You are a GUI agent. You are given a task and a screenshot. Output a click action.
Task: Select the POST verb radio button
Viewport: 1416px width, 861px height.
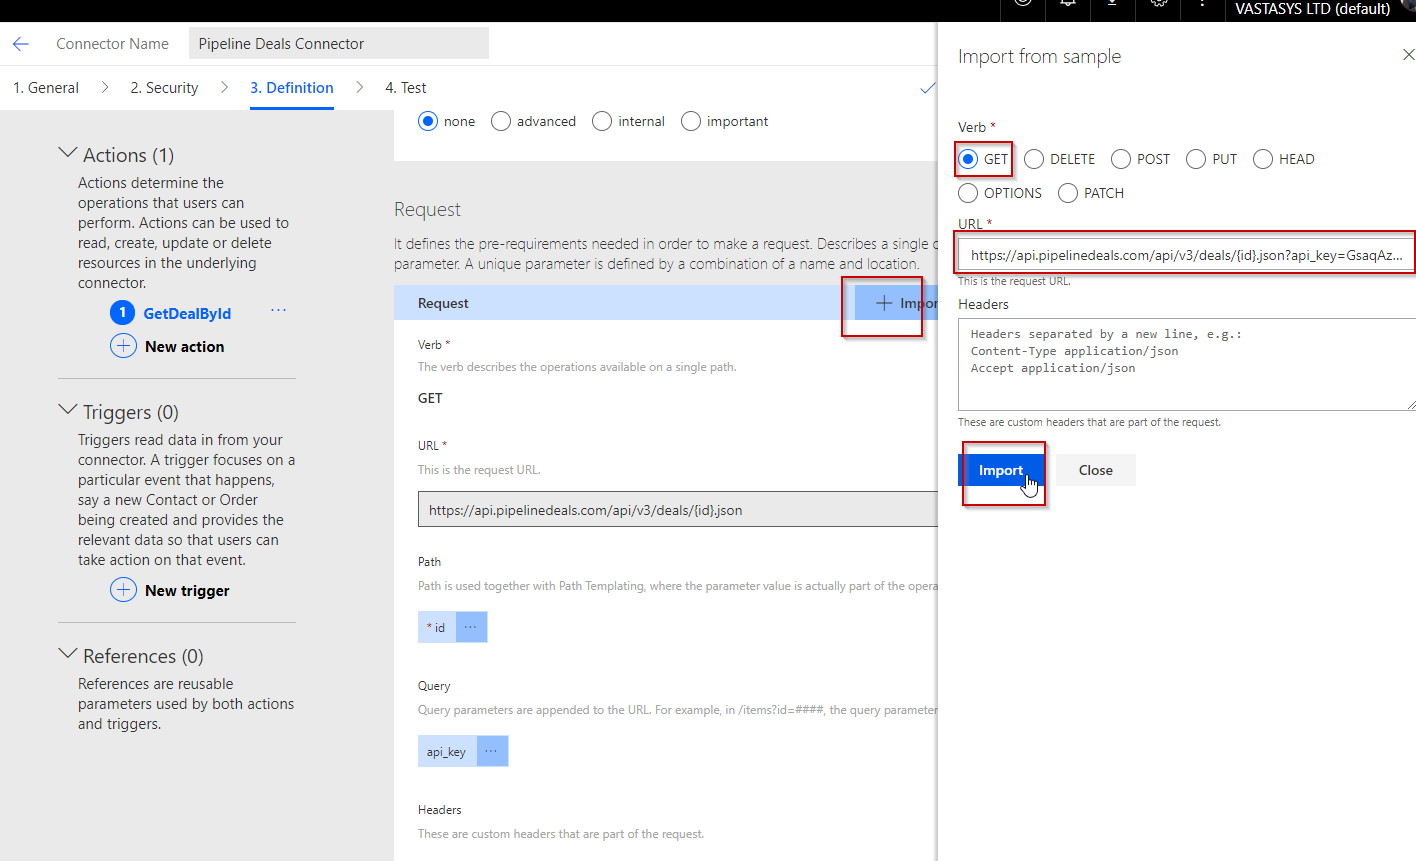click(1121, 159)
